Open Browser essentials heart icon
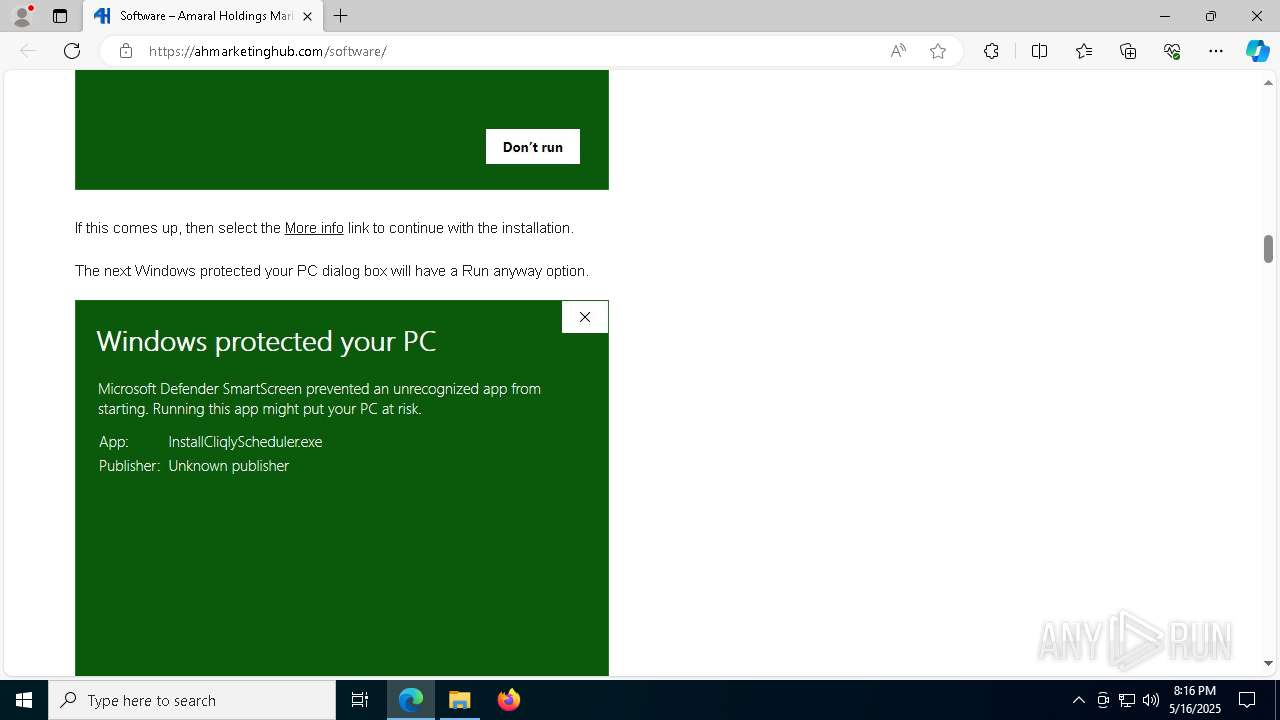Viewport: 1280px width, 720px height. tap(1172, 51)
